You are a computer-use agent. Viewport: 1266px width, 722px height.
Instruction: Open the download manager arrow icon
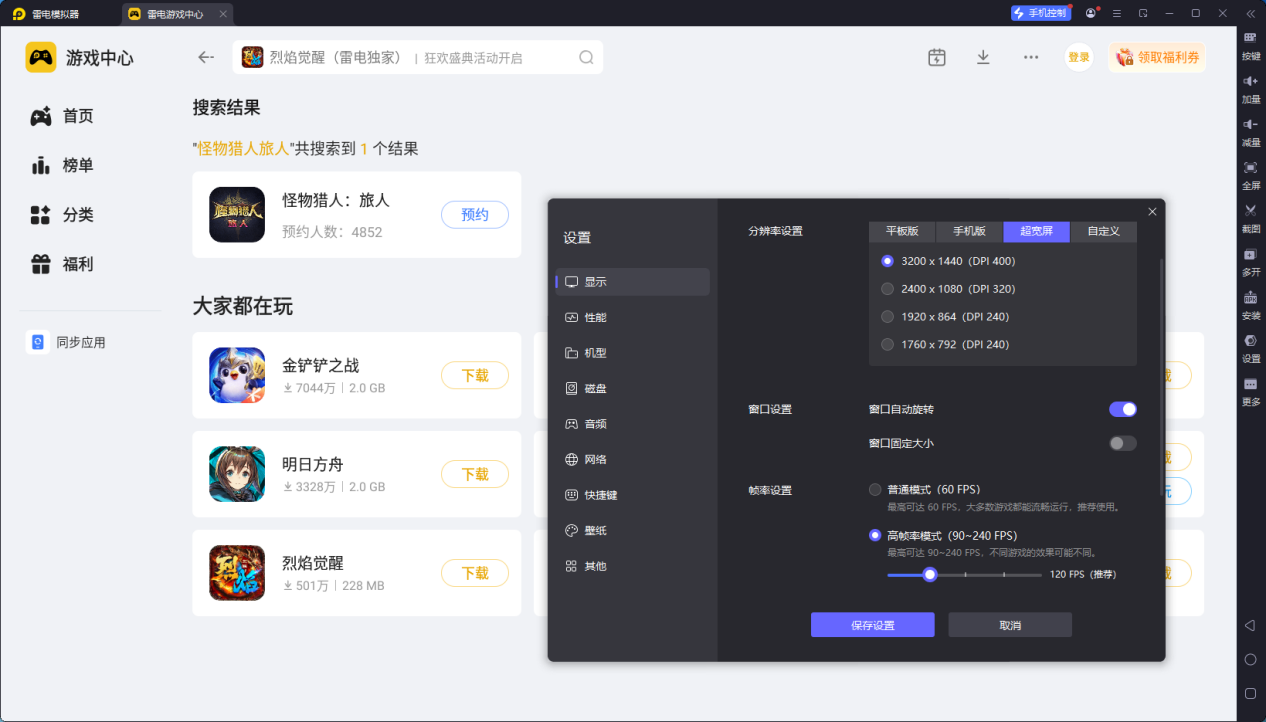983,58
